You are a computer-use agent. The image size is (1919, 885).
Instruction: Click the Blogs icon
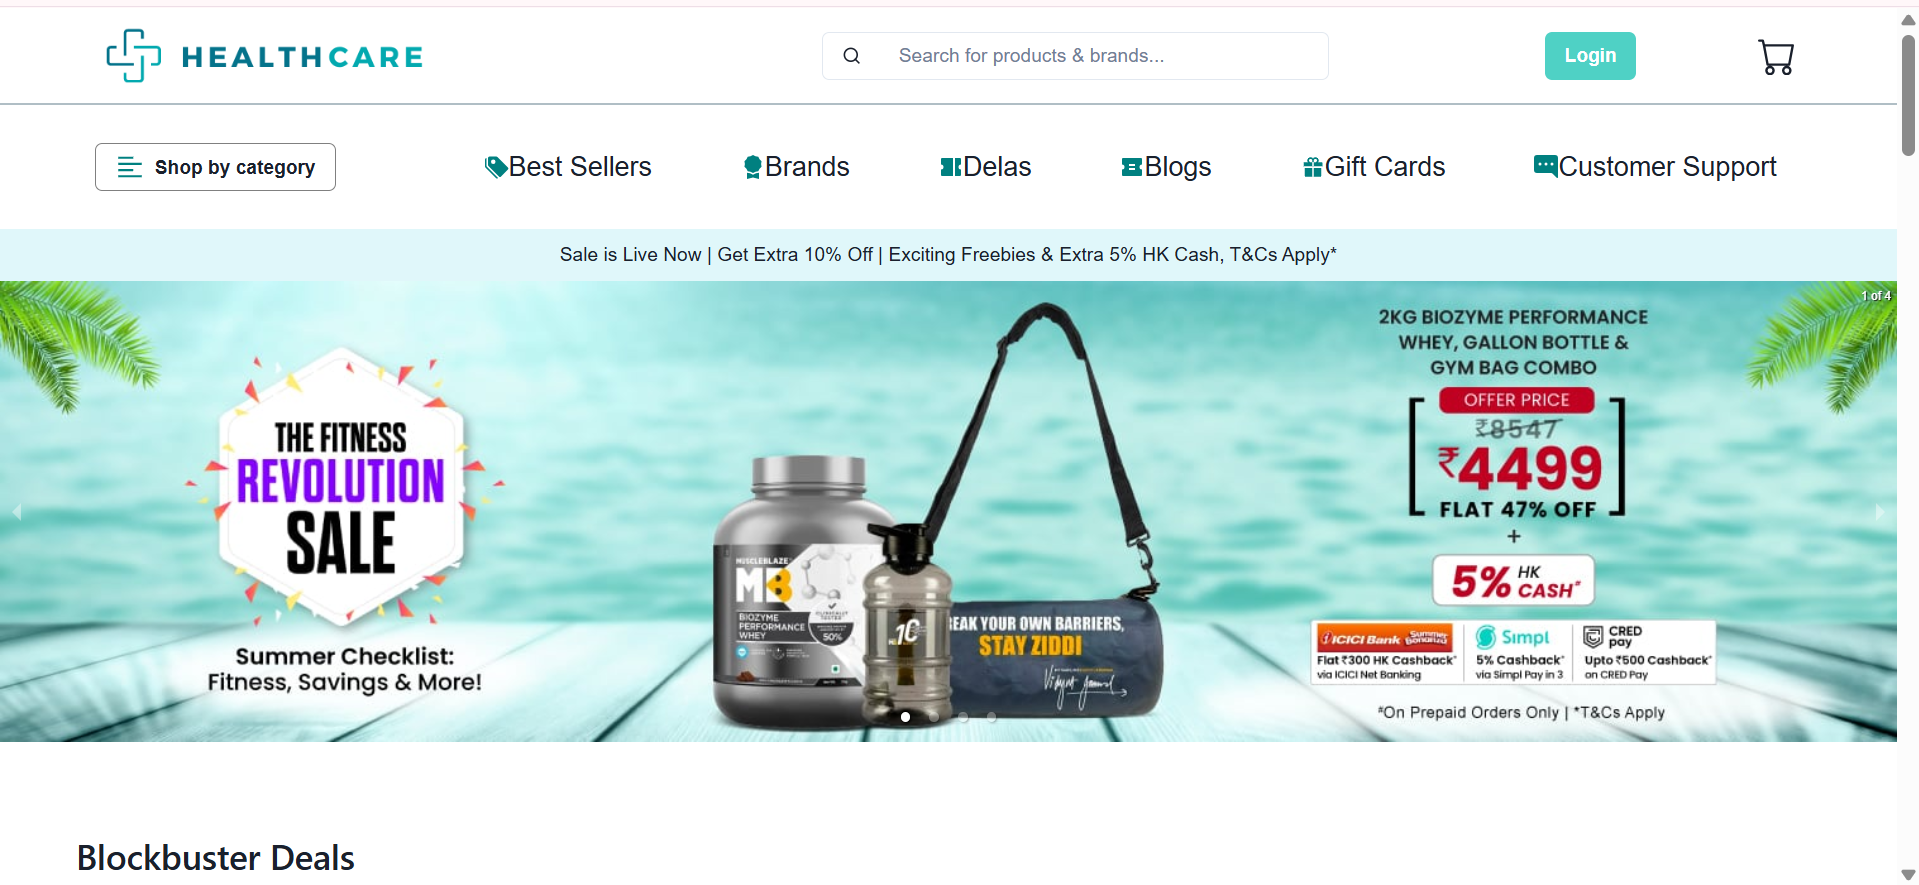(1131, 167)
